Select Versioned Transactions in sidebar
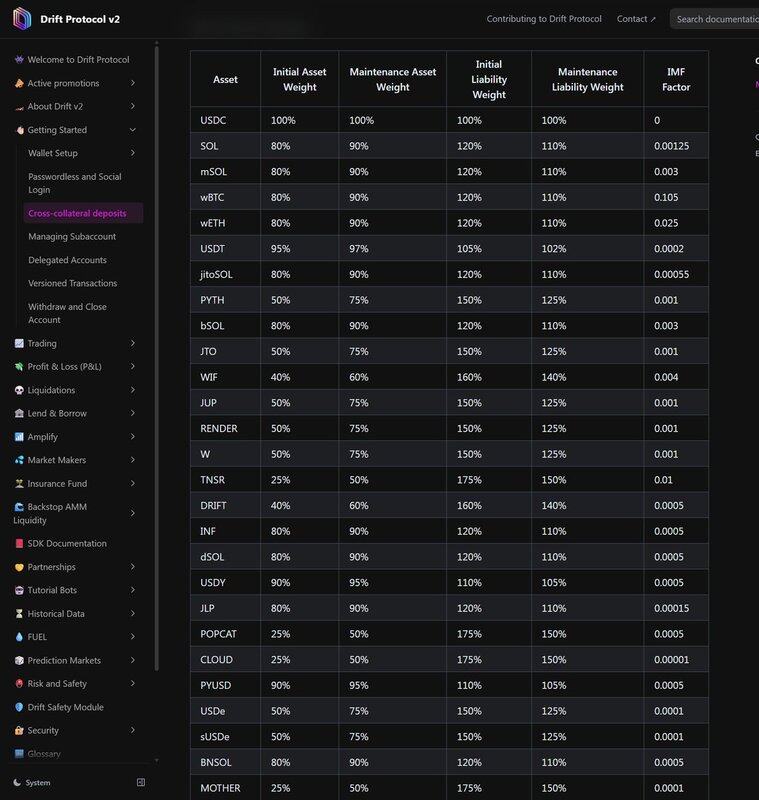The width and height of the screenshot is (759, 800). pos(73,284)
